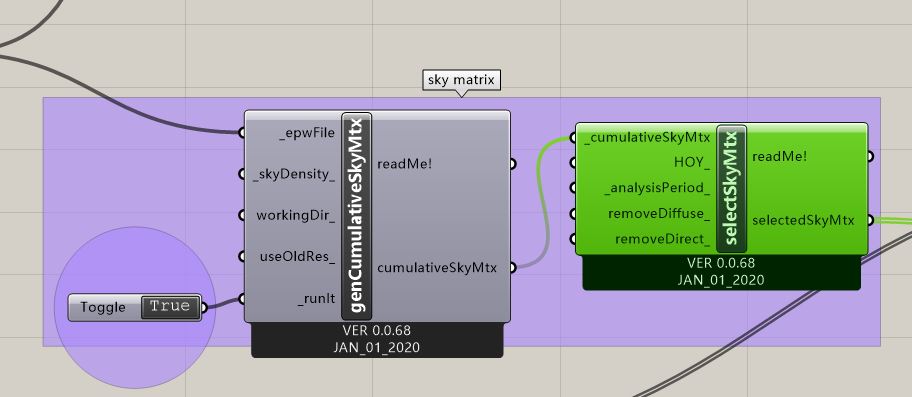The height and width of the screenshot is (397, 912).
Task: Click the version label under genCumulativeSkyMtx
Action: tap(377, 339)
